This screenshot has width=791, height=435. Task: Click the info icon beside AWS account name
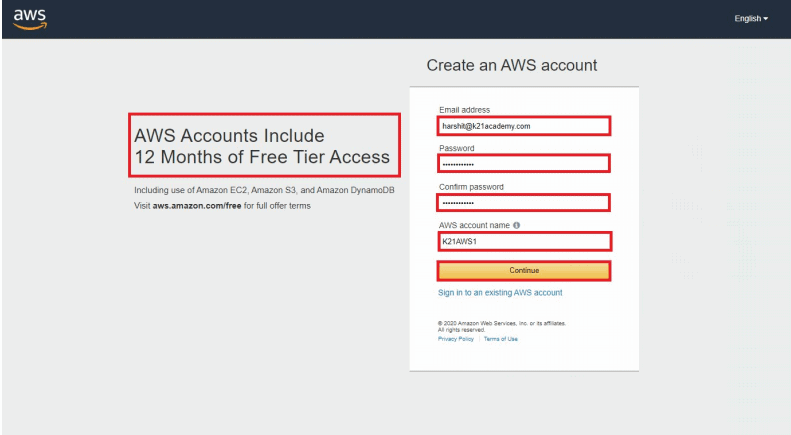(x=517, y=225)
